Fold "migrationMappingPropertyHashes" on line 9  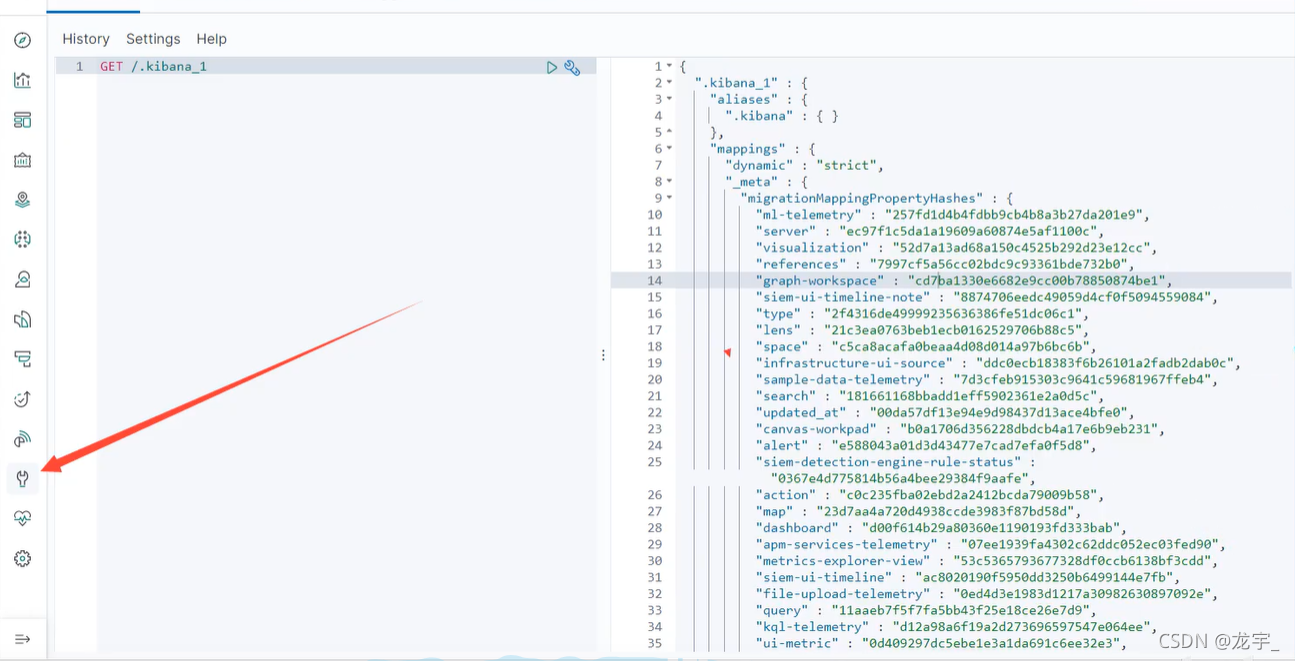click(x=670, y=198)
